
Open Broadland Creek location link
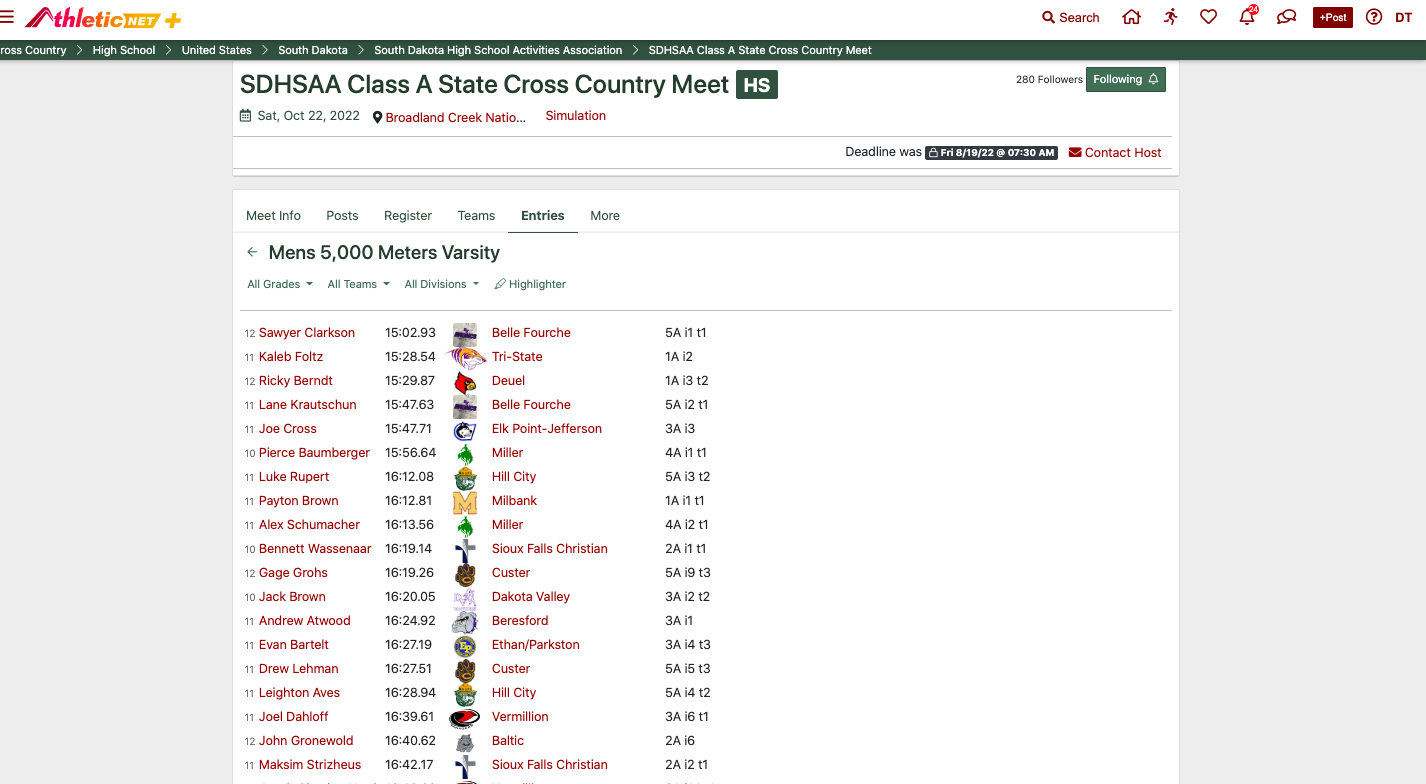449,117
